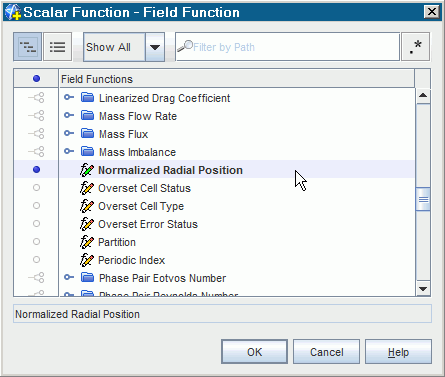Click the Periodic Index function icon

pyautogui.click(x=87, y=260)
